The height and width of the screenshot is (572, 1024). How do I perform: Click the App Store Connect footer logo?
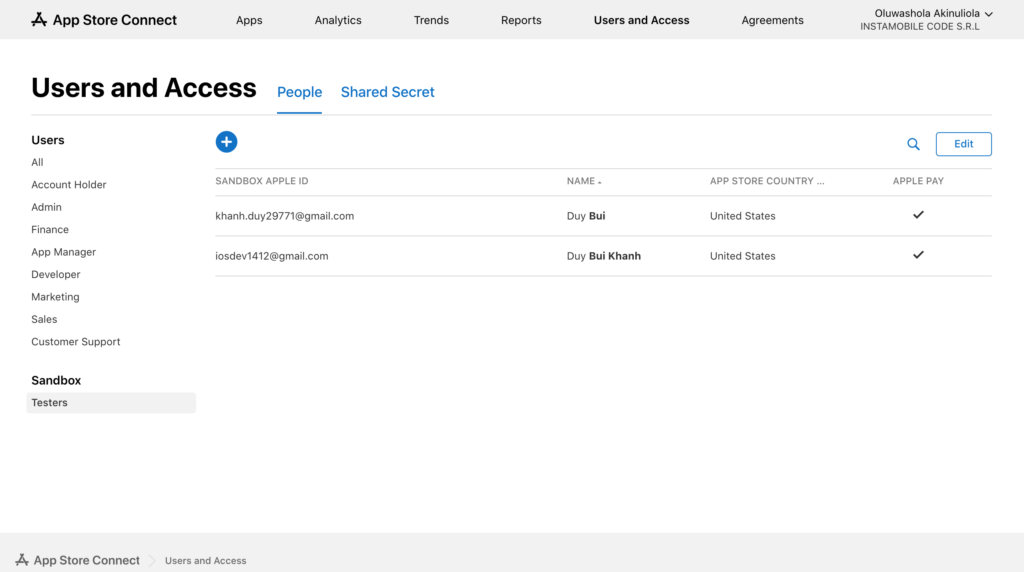(x=77, y=560)
